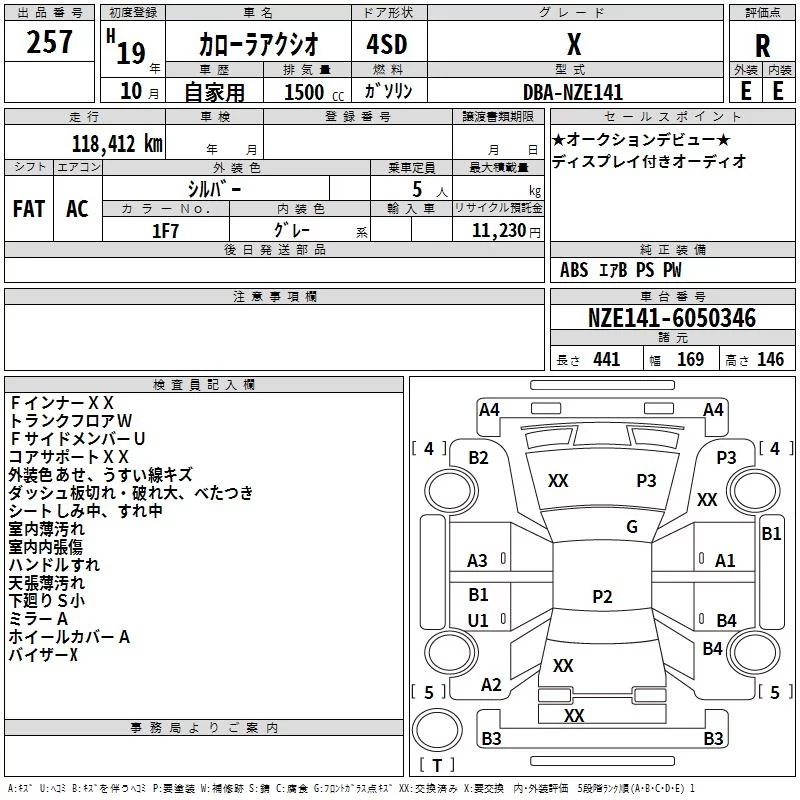Click note ダッシュ板切れ・破れ大、べたつき
Viewport: 800px width, 800px height.
click(x=131, y=493)
